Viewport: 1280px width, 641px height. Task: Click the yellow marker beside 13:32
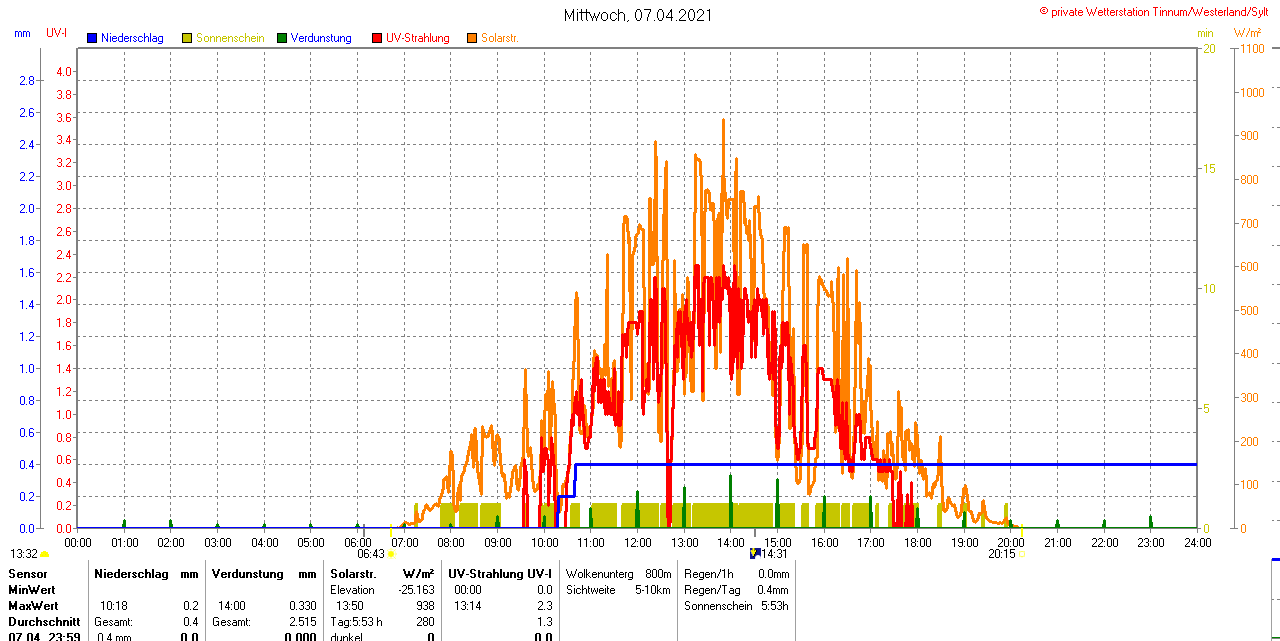(44, 554)
